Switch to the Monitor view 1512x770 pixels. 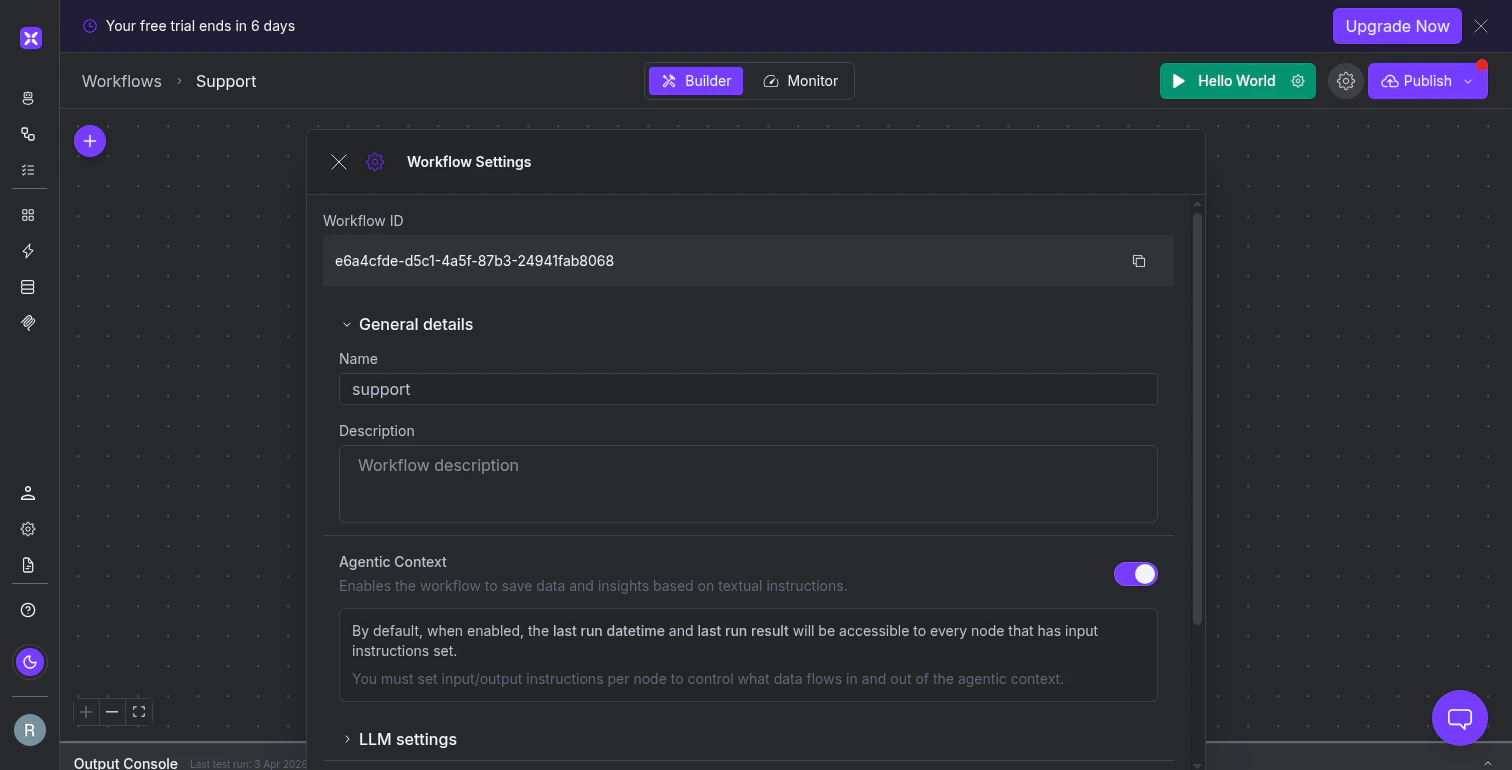pos(801,81)
